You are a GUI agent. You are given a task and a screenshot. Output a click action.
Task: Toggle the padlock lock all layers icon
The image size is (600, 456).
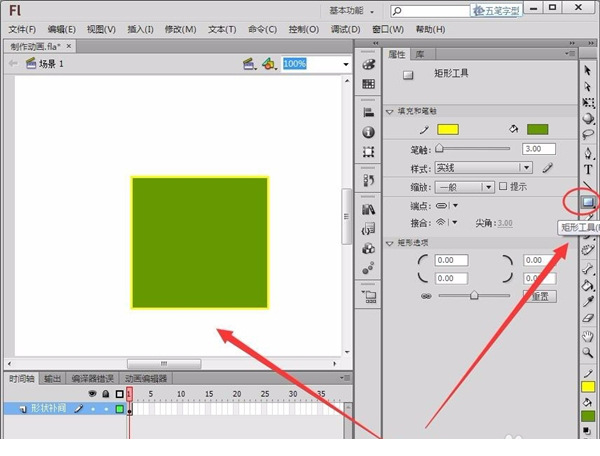click(106, 393)
